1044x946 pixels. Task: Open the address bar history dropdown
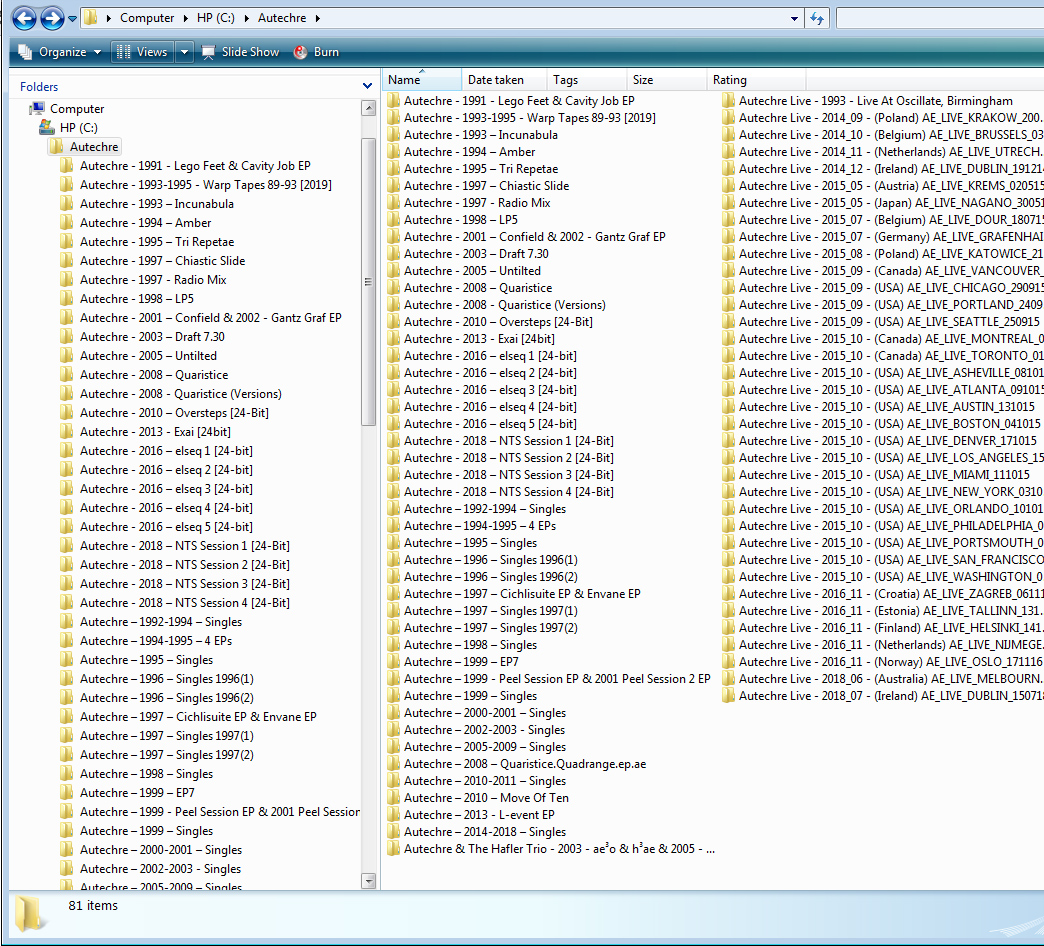coord(794,19)
